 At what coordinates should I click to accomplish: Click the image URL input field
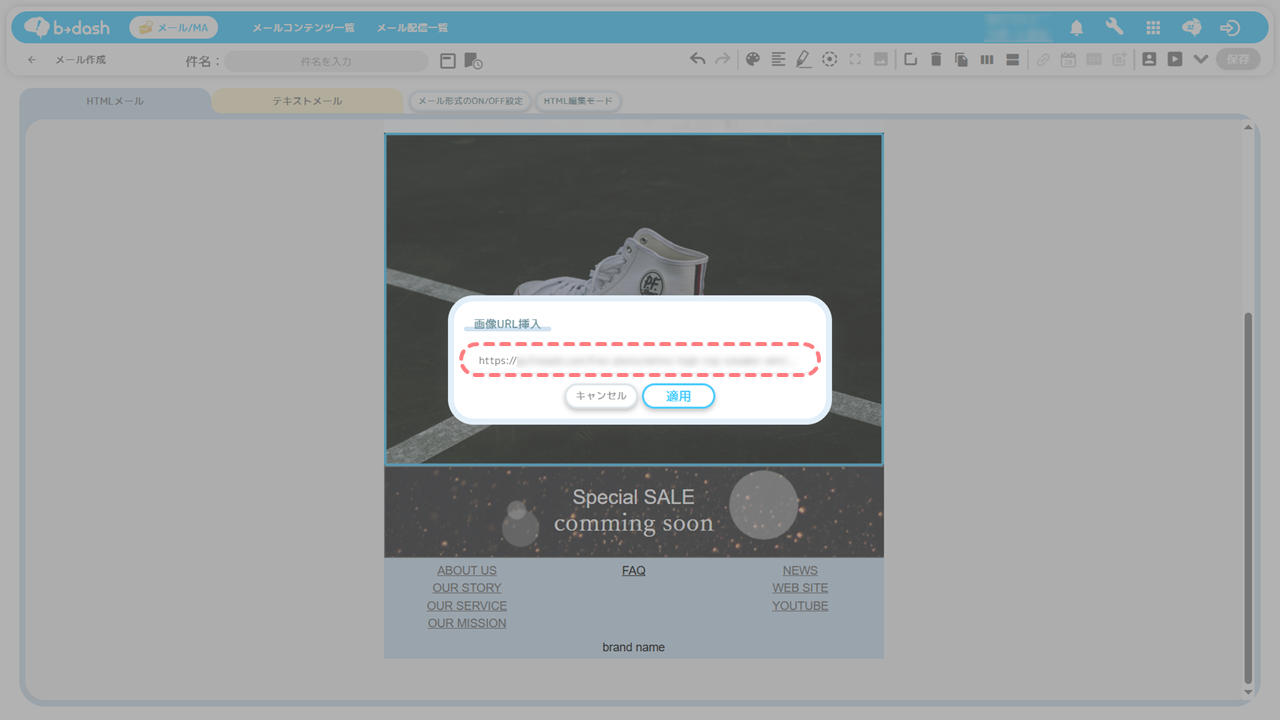click(x=640, y=360)
